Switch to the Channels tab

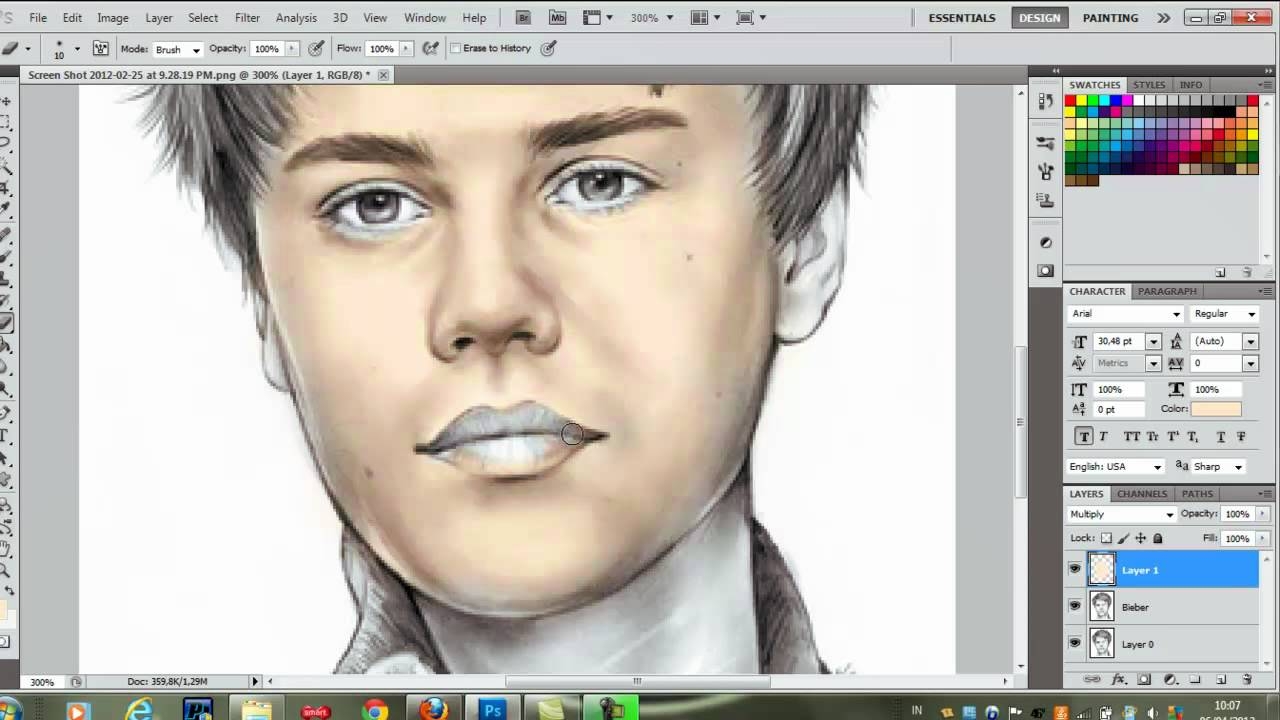[1142, 494]
